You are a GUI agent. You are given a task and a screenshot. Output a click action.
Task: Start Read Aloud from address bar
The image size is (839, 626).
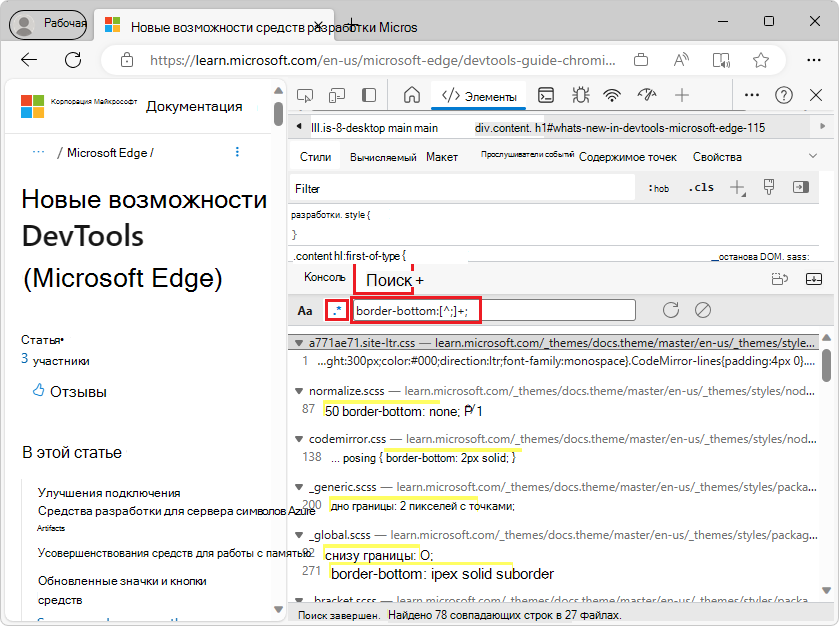pyautogui.click(x=681, y=60)
